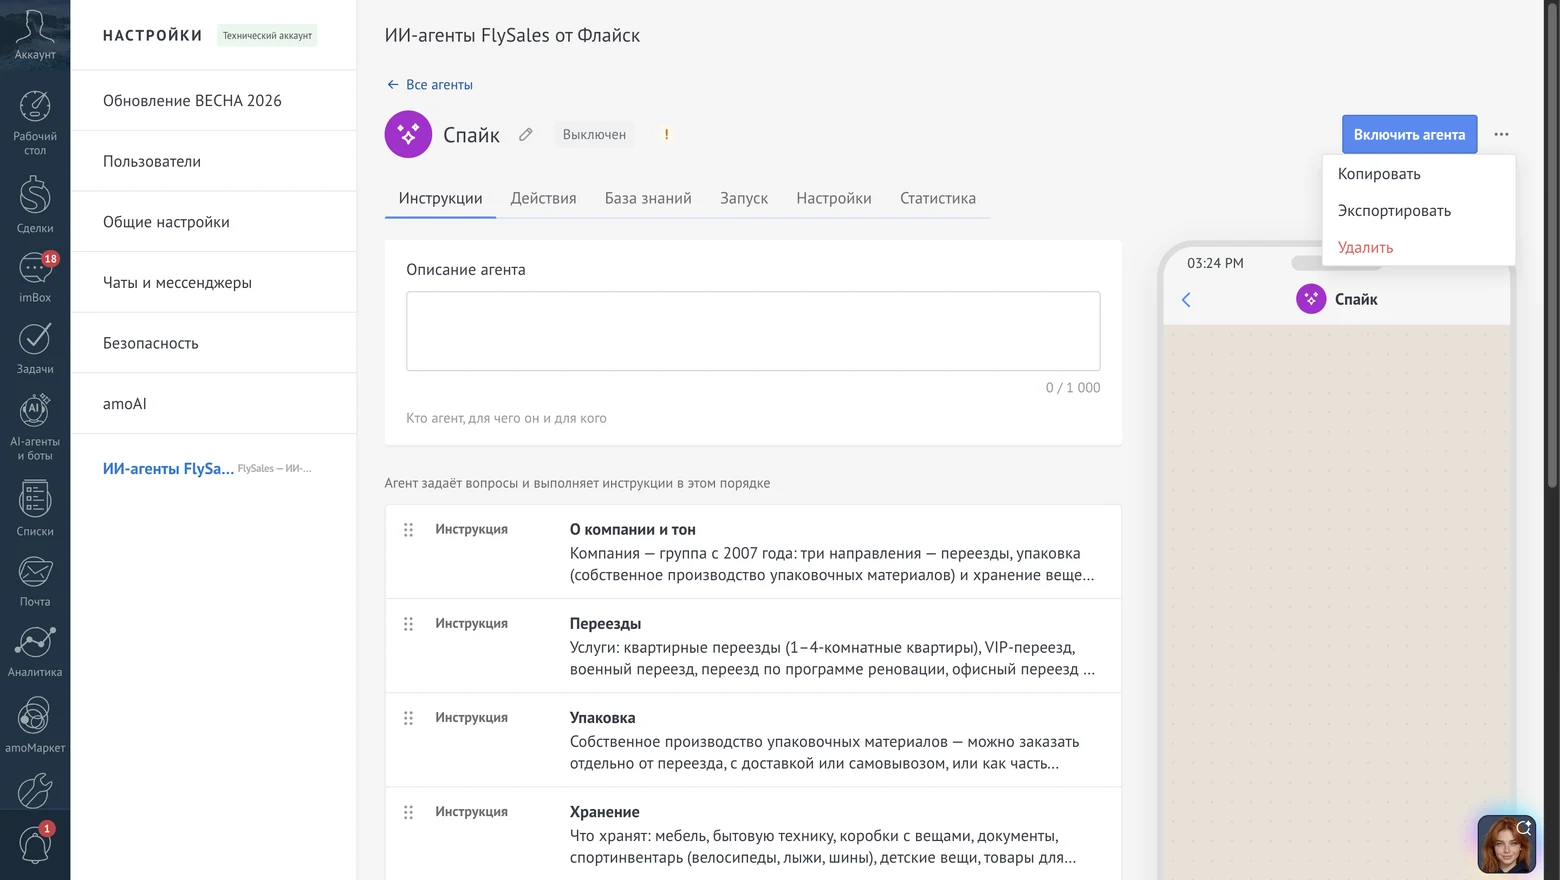The width and height of the screenshot is (1560, 880).
Task: Choose Экспортировать from the menu
Action: tap(1418, 211)
